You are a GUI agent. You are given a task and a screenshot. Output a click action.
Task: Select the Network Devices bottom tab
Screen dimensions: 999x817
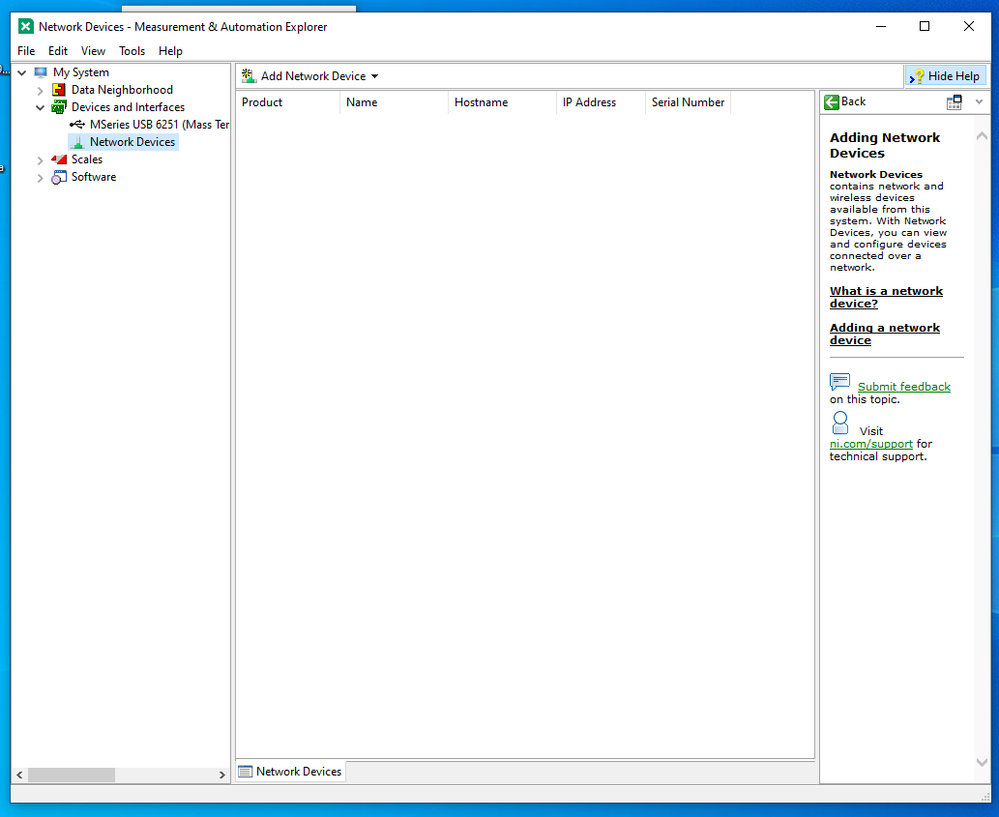point(291,772)
